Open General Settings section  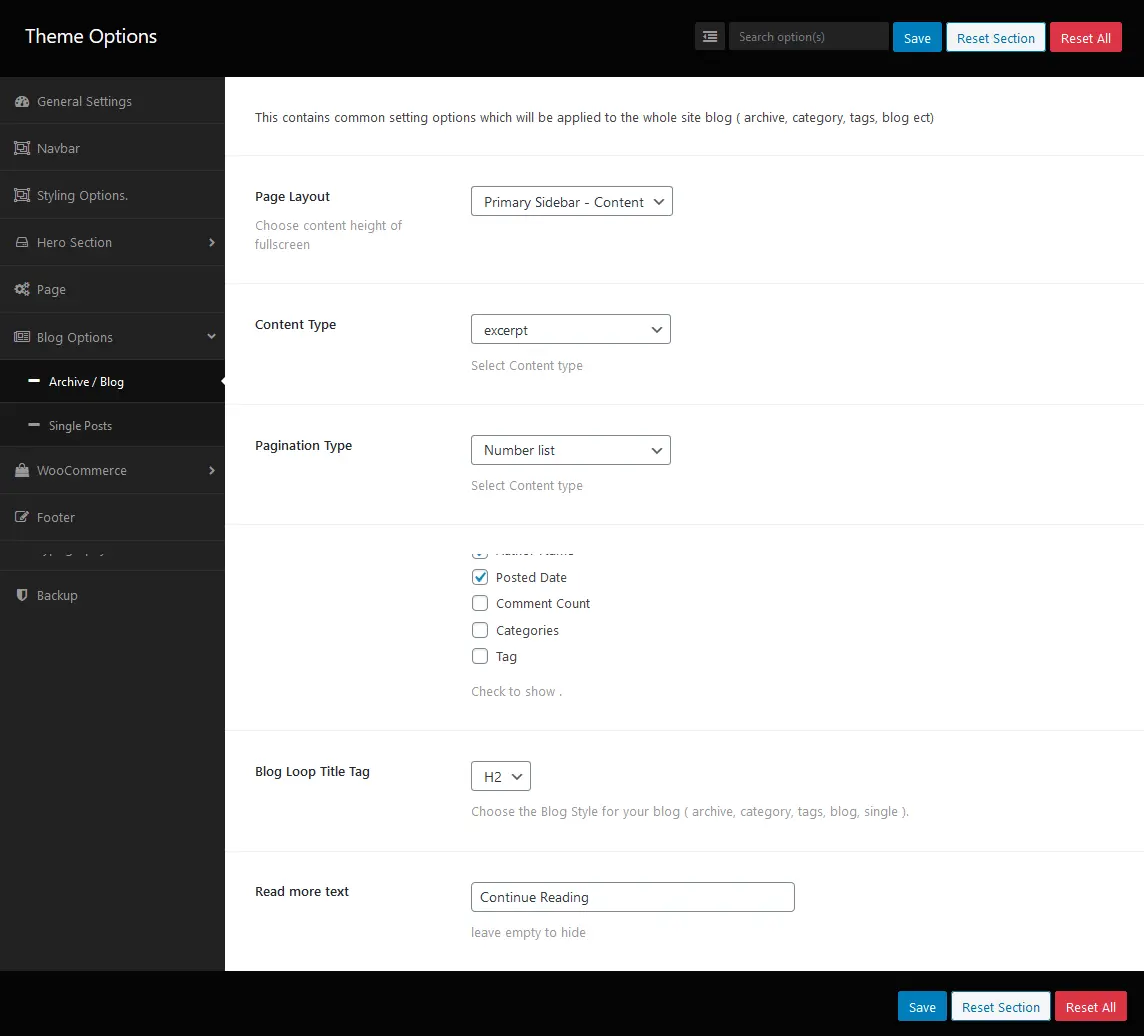[112, 101]
